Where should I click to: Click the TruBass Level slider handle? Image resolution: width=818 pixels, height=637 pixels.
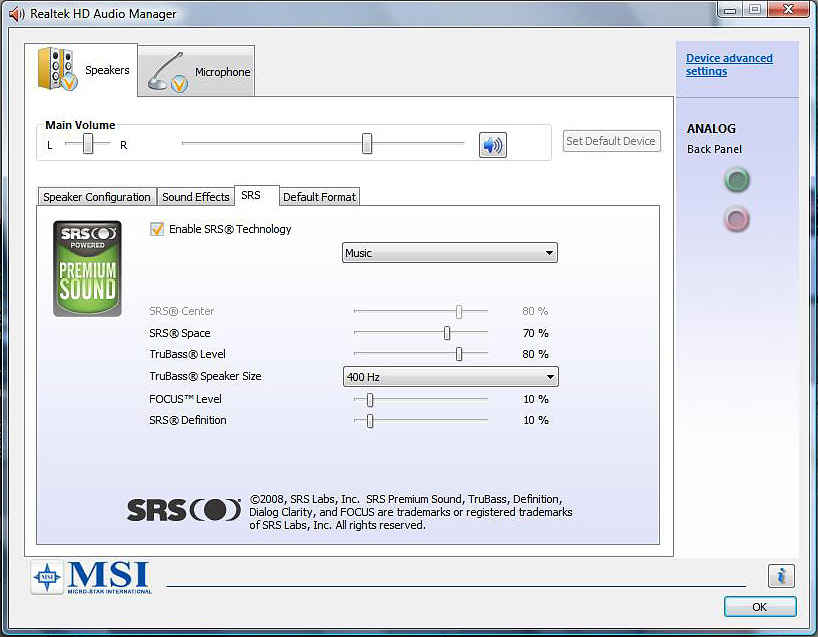[x=459, y=354]
